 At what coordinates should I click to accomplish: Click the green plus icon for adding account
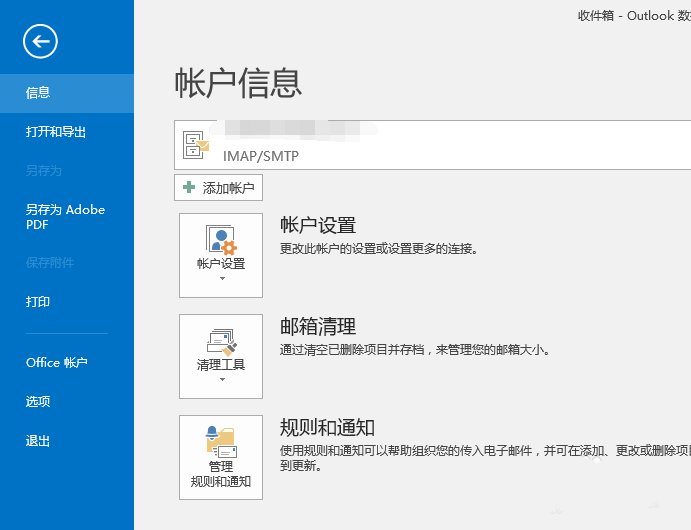(x=189, y=187)
